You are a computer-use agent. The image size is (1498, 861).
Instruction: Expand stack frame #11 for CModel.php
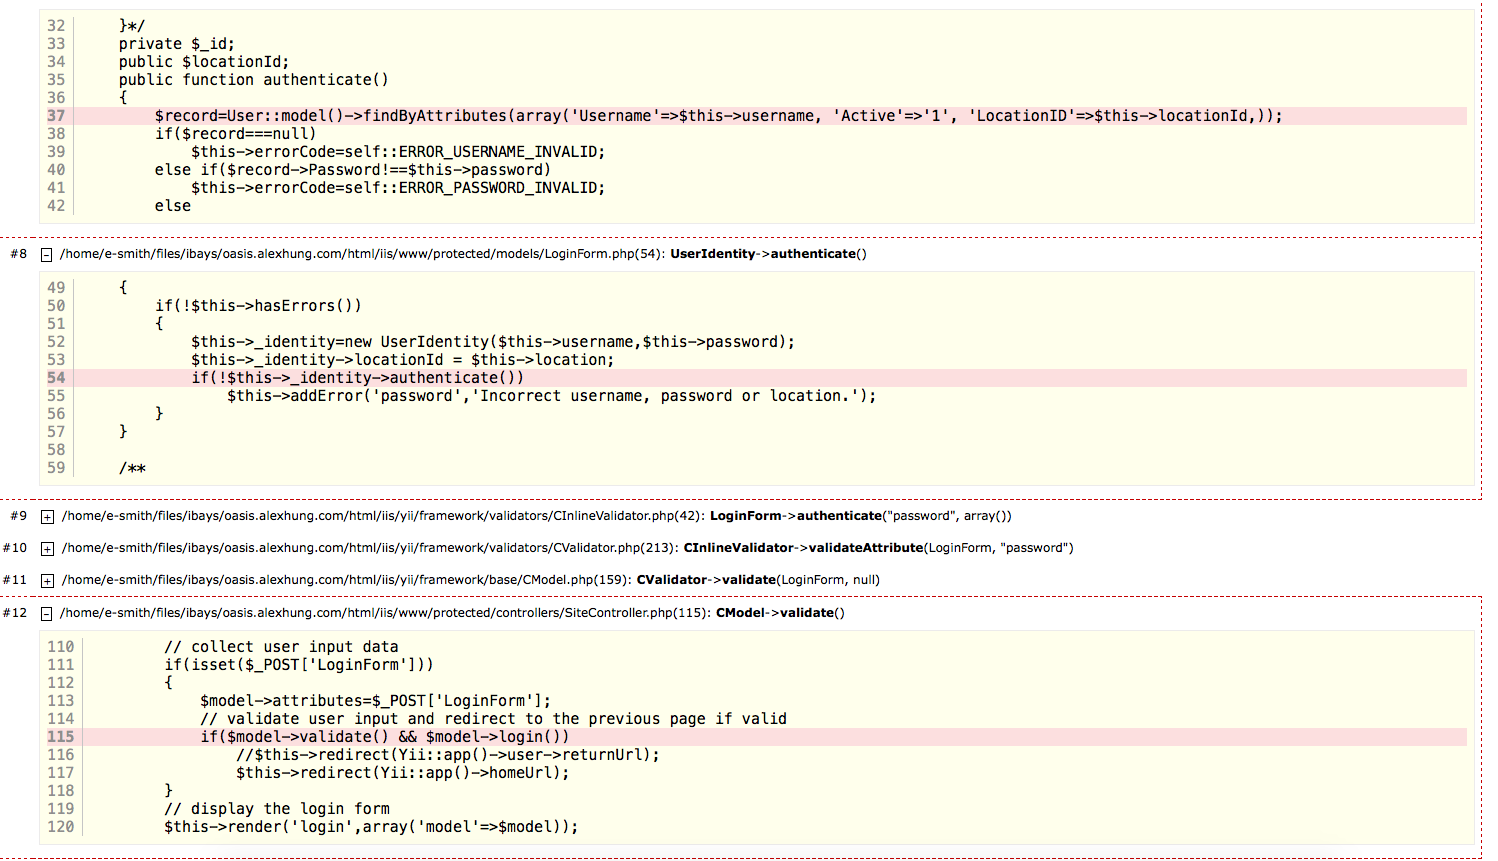click(x=46, y=580)
